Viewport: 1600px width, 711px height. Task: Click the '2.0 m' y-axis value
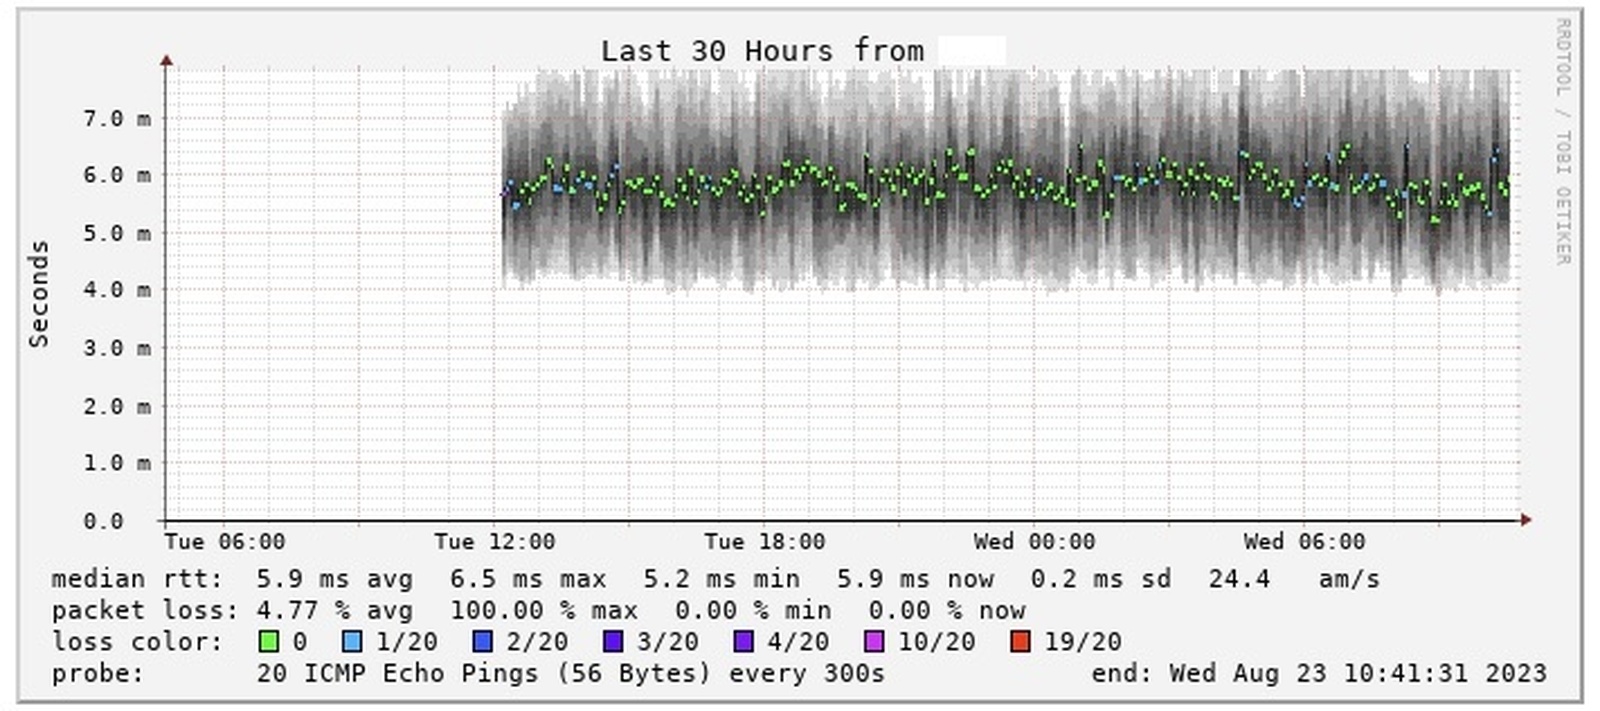117,406
